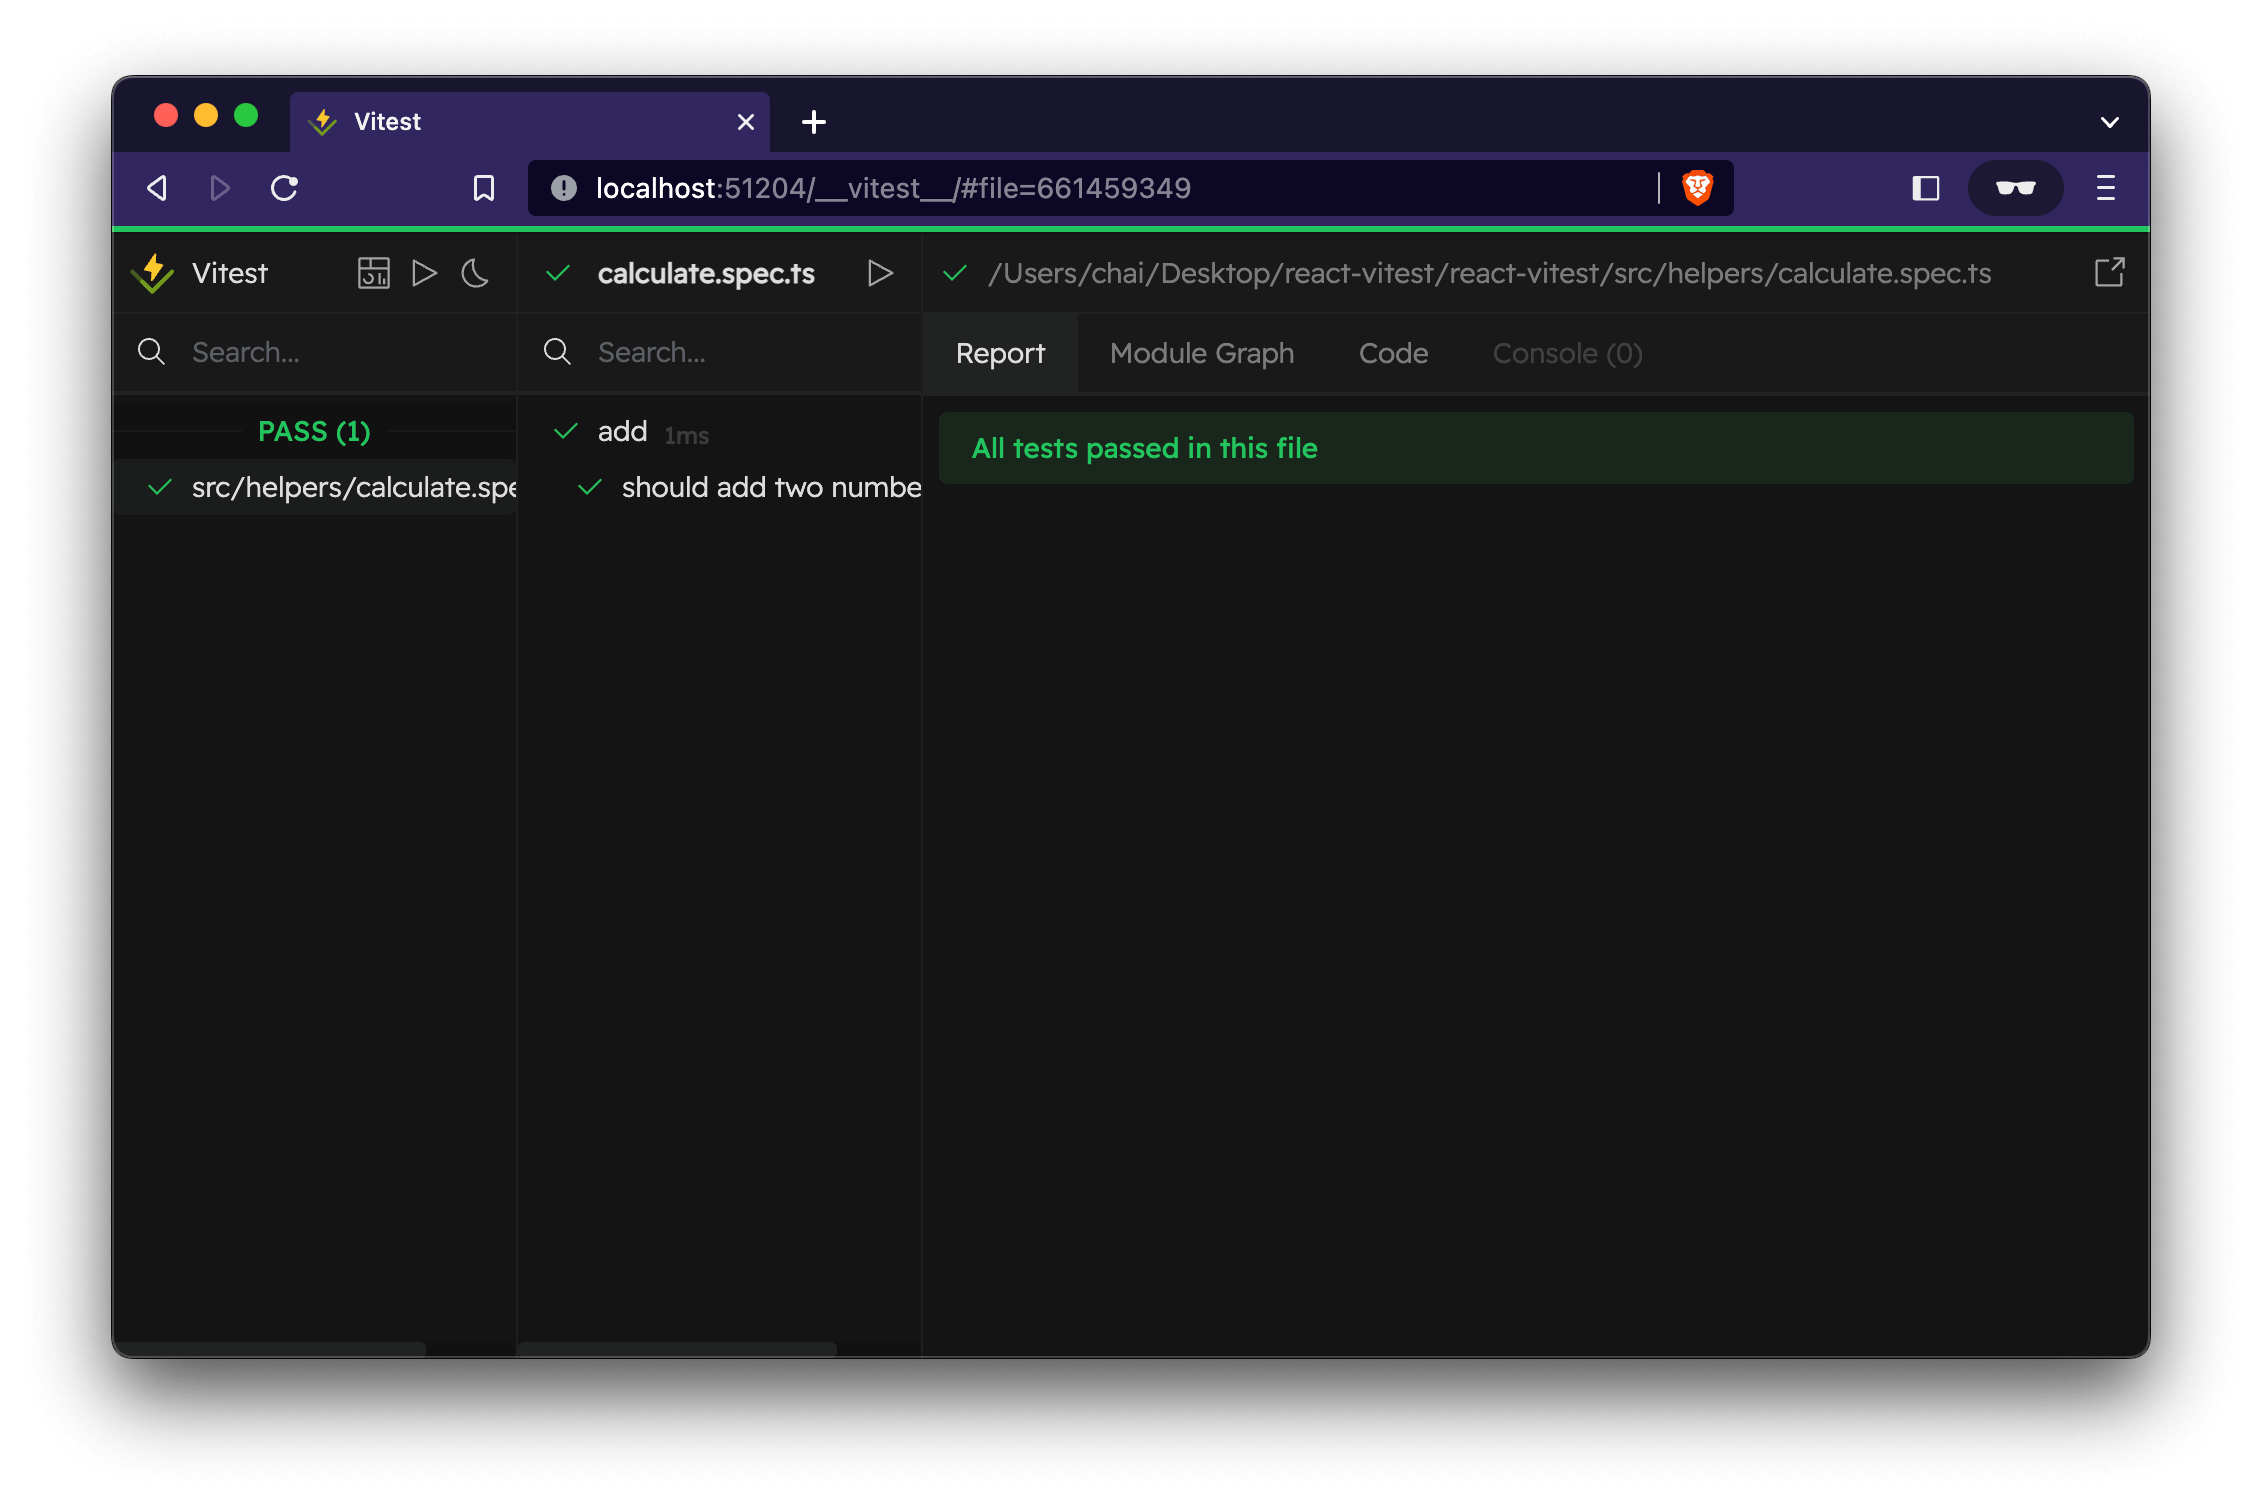Open file in editor via external link icon
Viewport: 2262px width, 1506px height.
(2109, 272)
